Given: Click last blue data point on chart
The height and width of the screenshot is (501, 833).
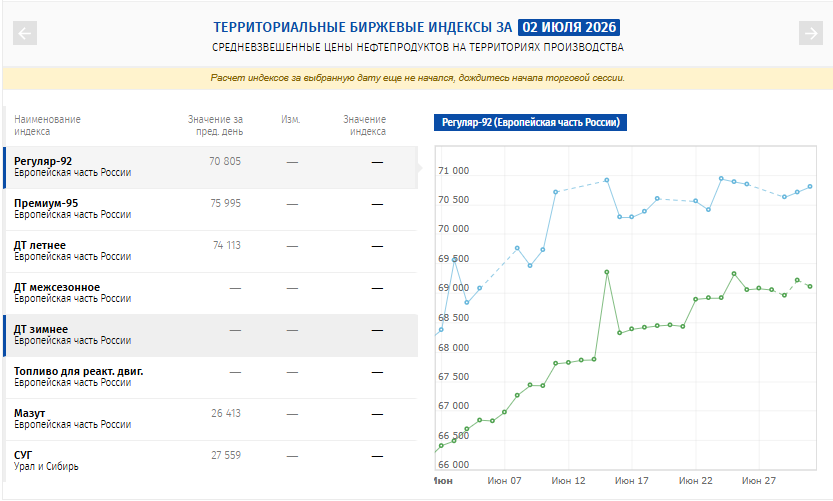Looking at the screenshot, I should tap(810, 187).
